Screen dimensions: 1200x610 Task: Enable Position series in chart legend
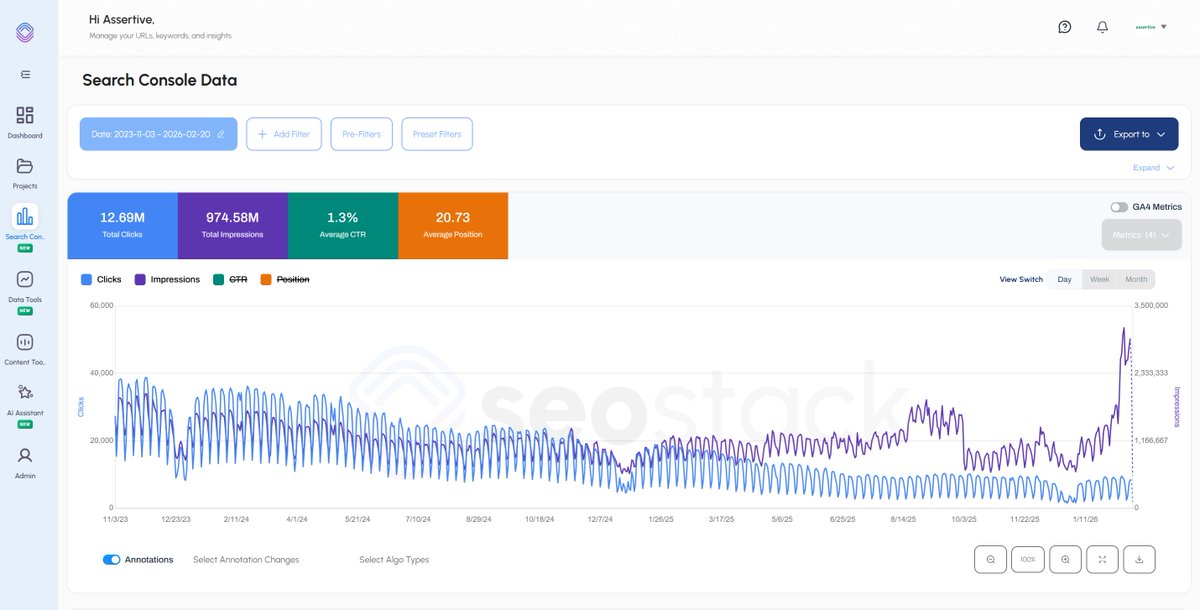pyautogui.click(x=285, y=280)
